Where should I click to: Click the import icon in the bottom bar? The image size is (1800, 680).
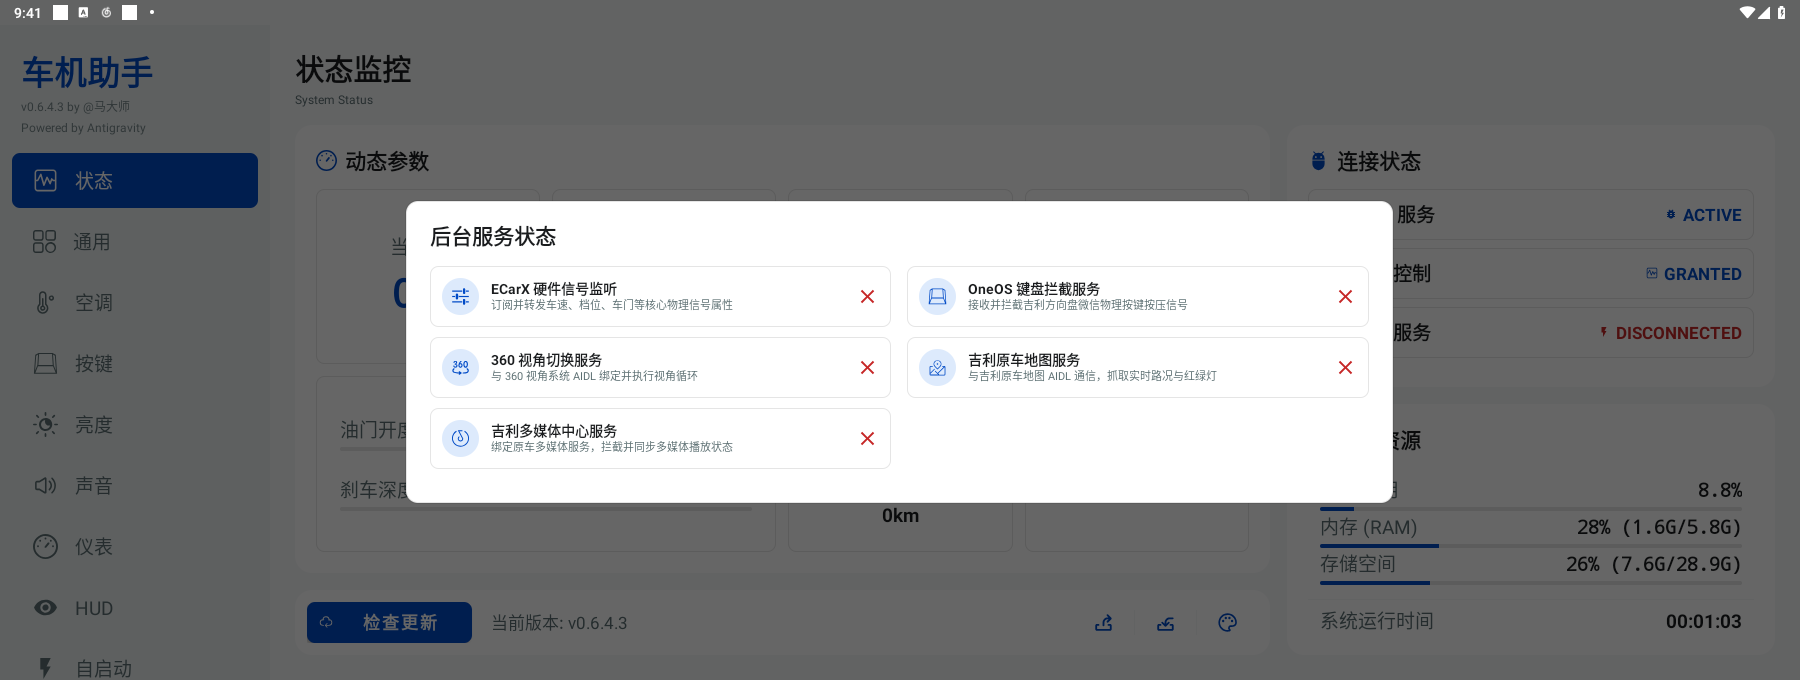coord(1166,623)
